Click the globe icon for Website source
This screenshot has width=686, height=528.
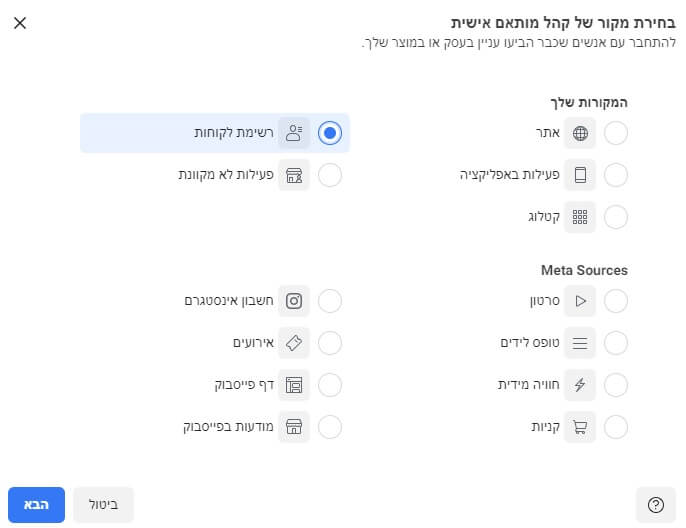pyautogui.click(x=580, y=133)
